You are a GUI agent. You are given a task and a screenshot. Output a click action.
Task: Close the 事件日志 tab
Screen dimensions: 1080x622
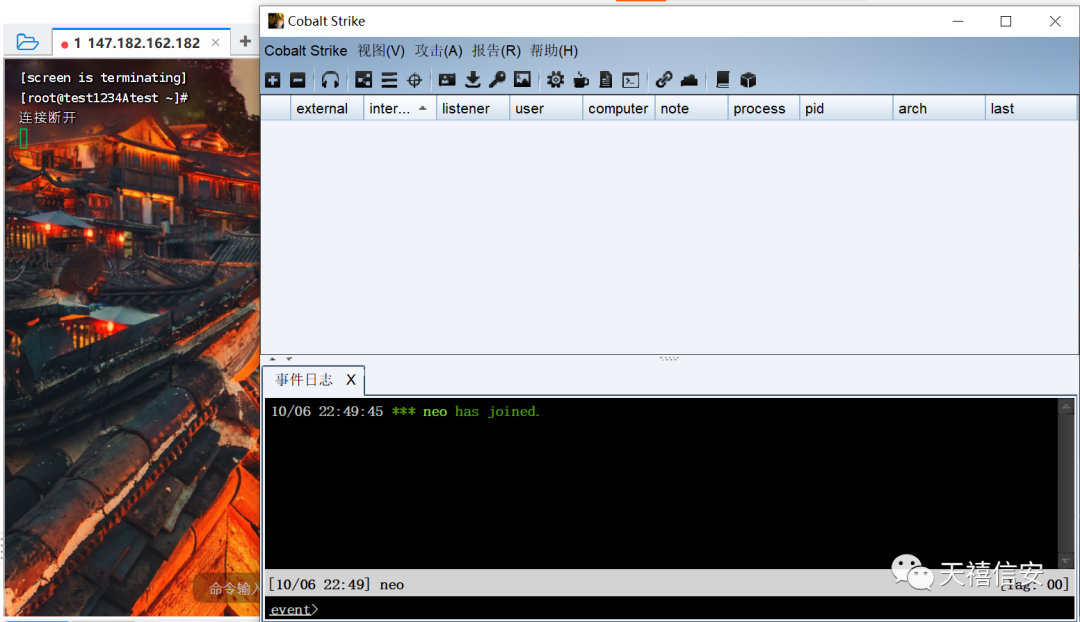[x=351, y=380]
